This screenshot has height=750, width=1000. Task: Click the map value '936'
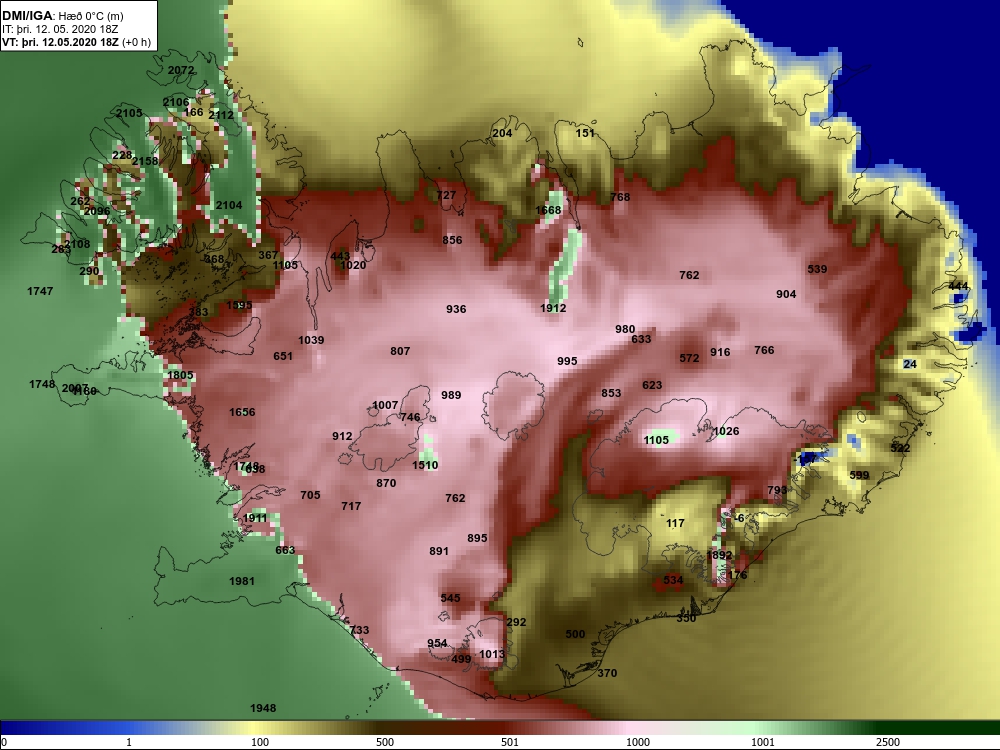point(456,309)
